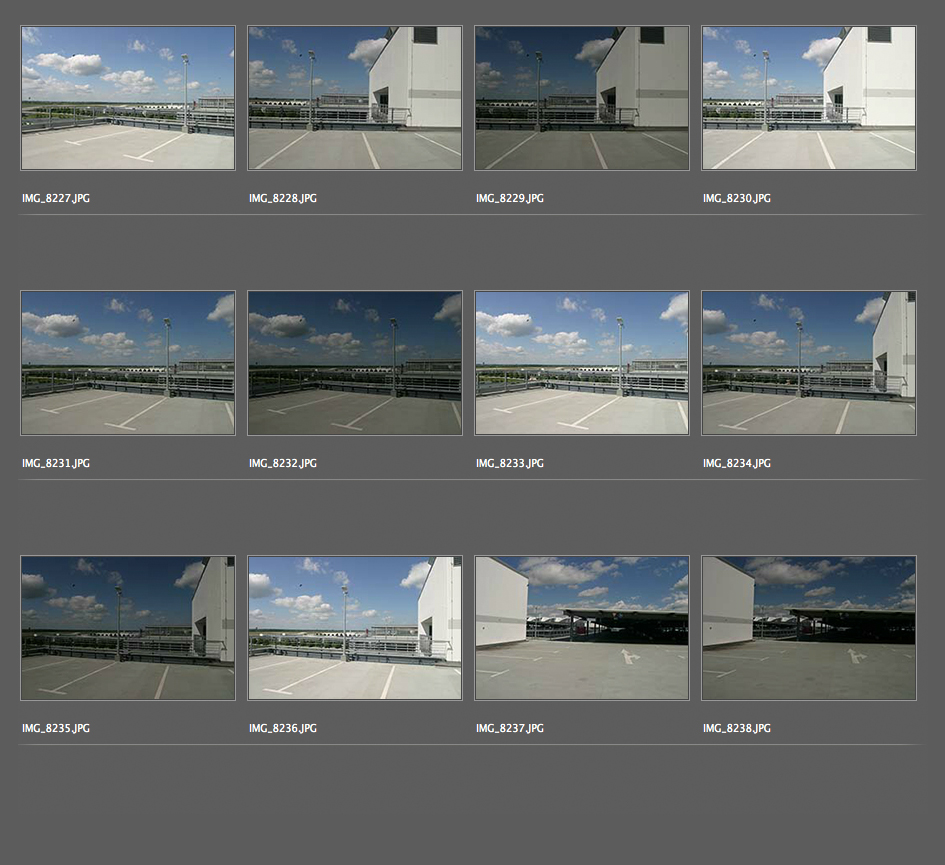
Task: Choose the IMG_8230.JPG photo thumbnail
Action: 809,98
